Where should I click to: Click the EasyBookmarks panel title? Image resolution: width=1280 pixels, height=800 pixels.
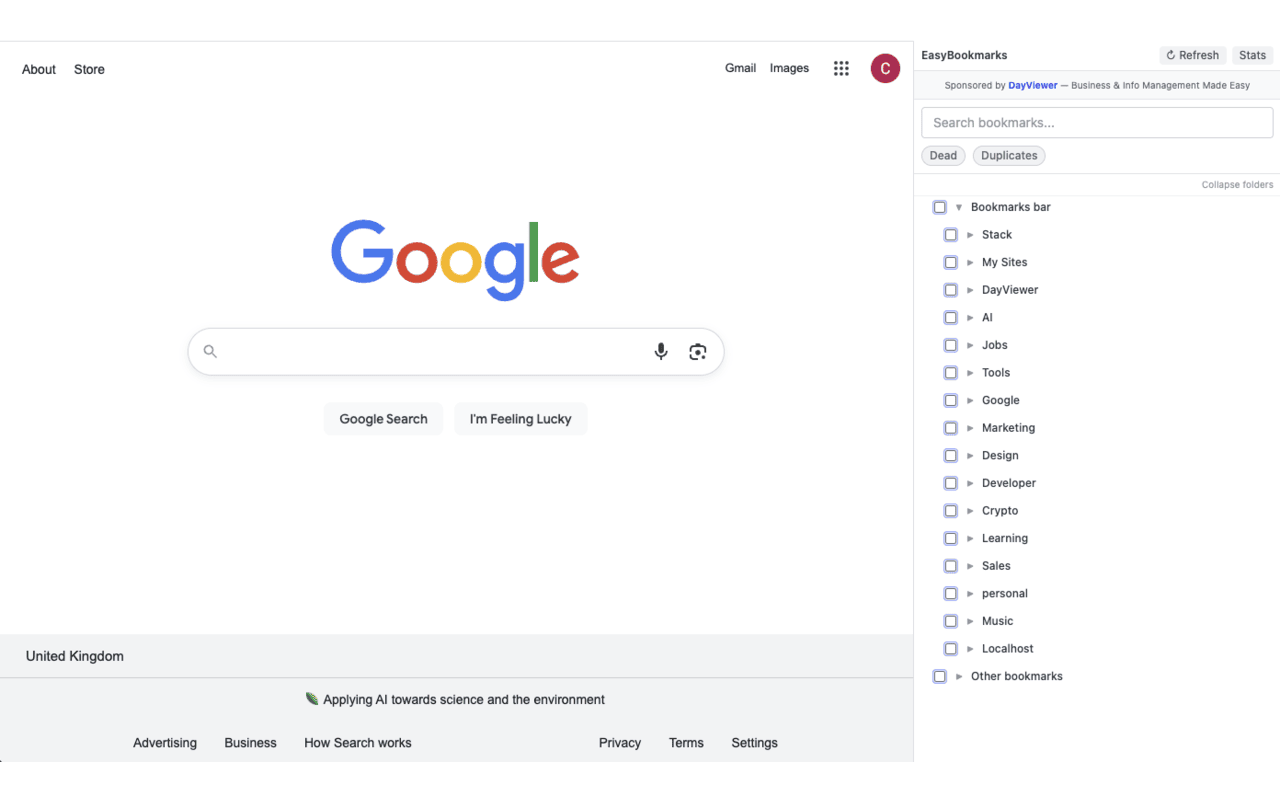[964, 55]
